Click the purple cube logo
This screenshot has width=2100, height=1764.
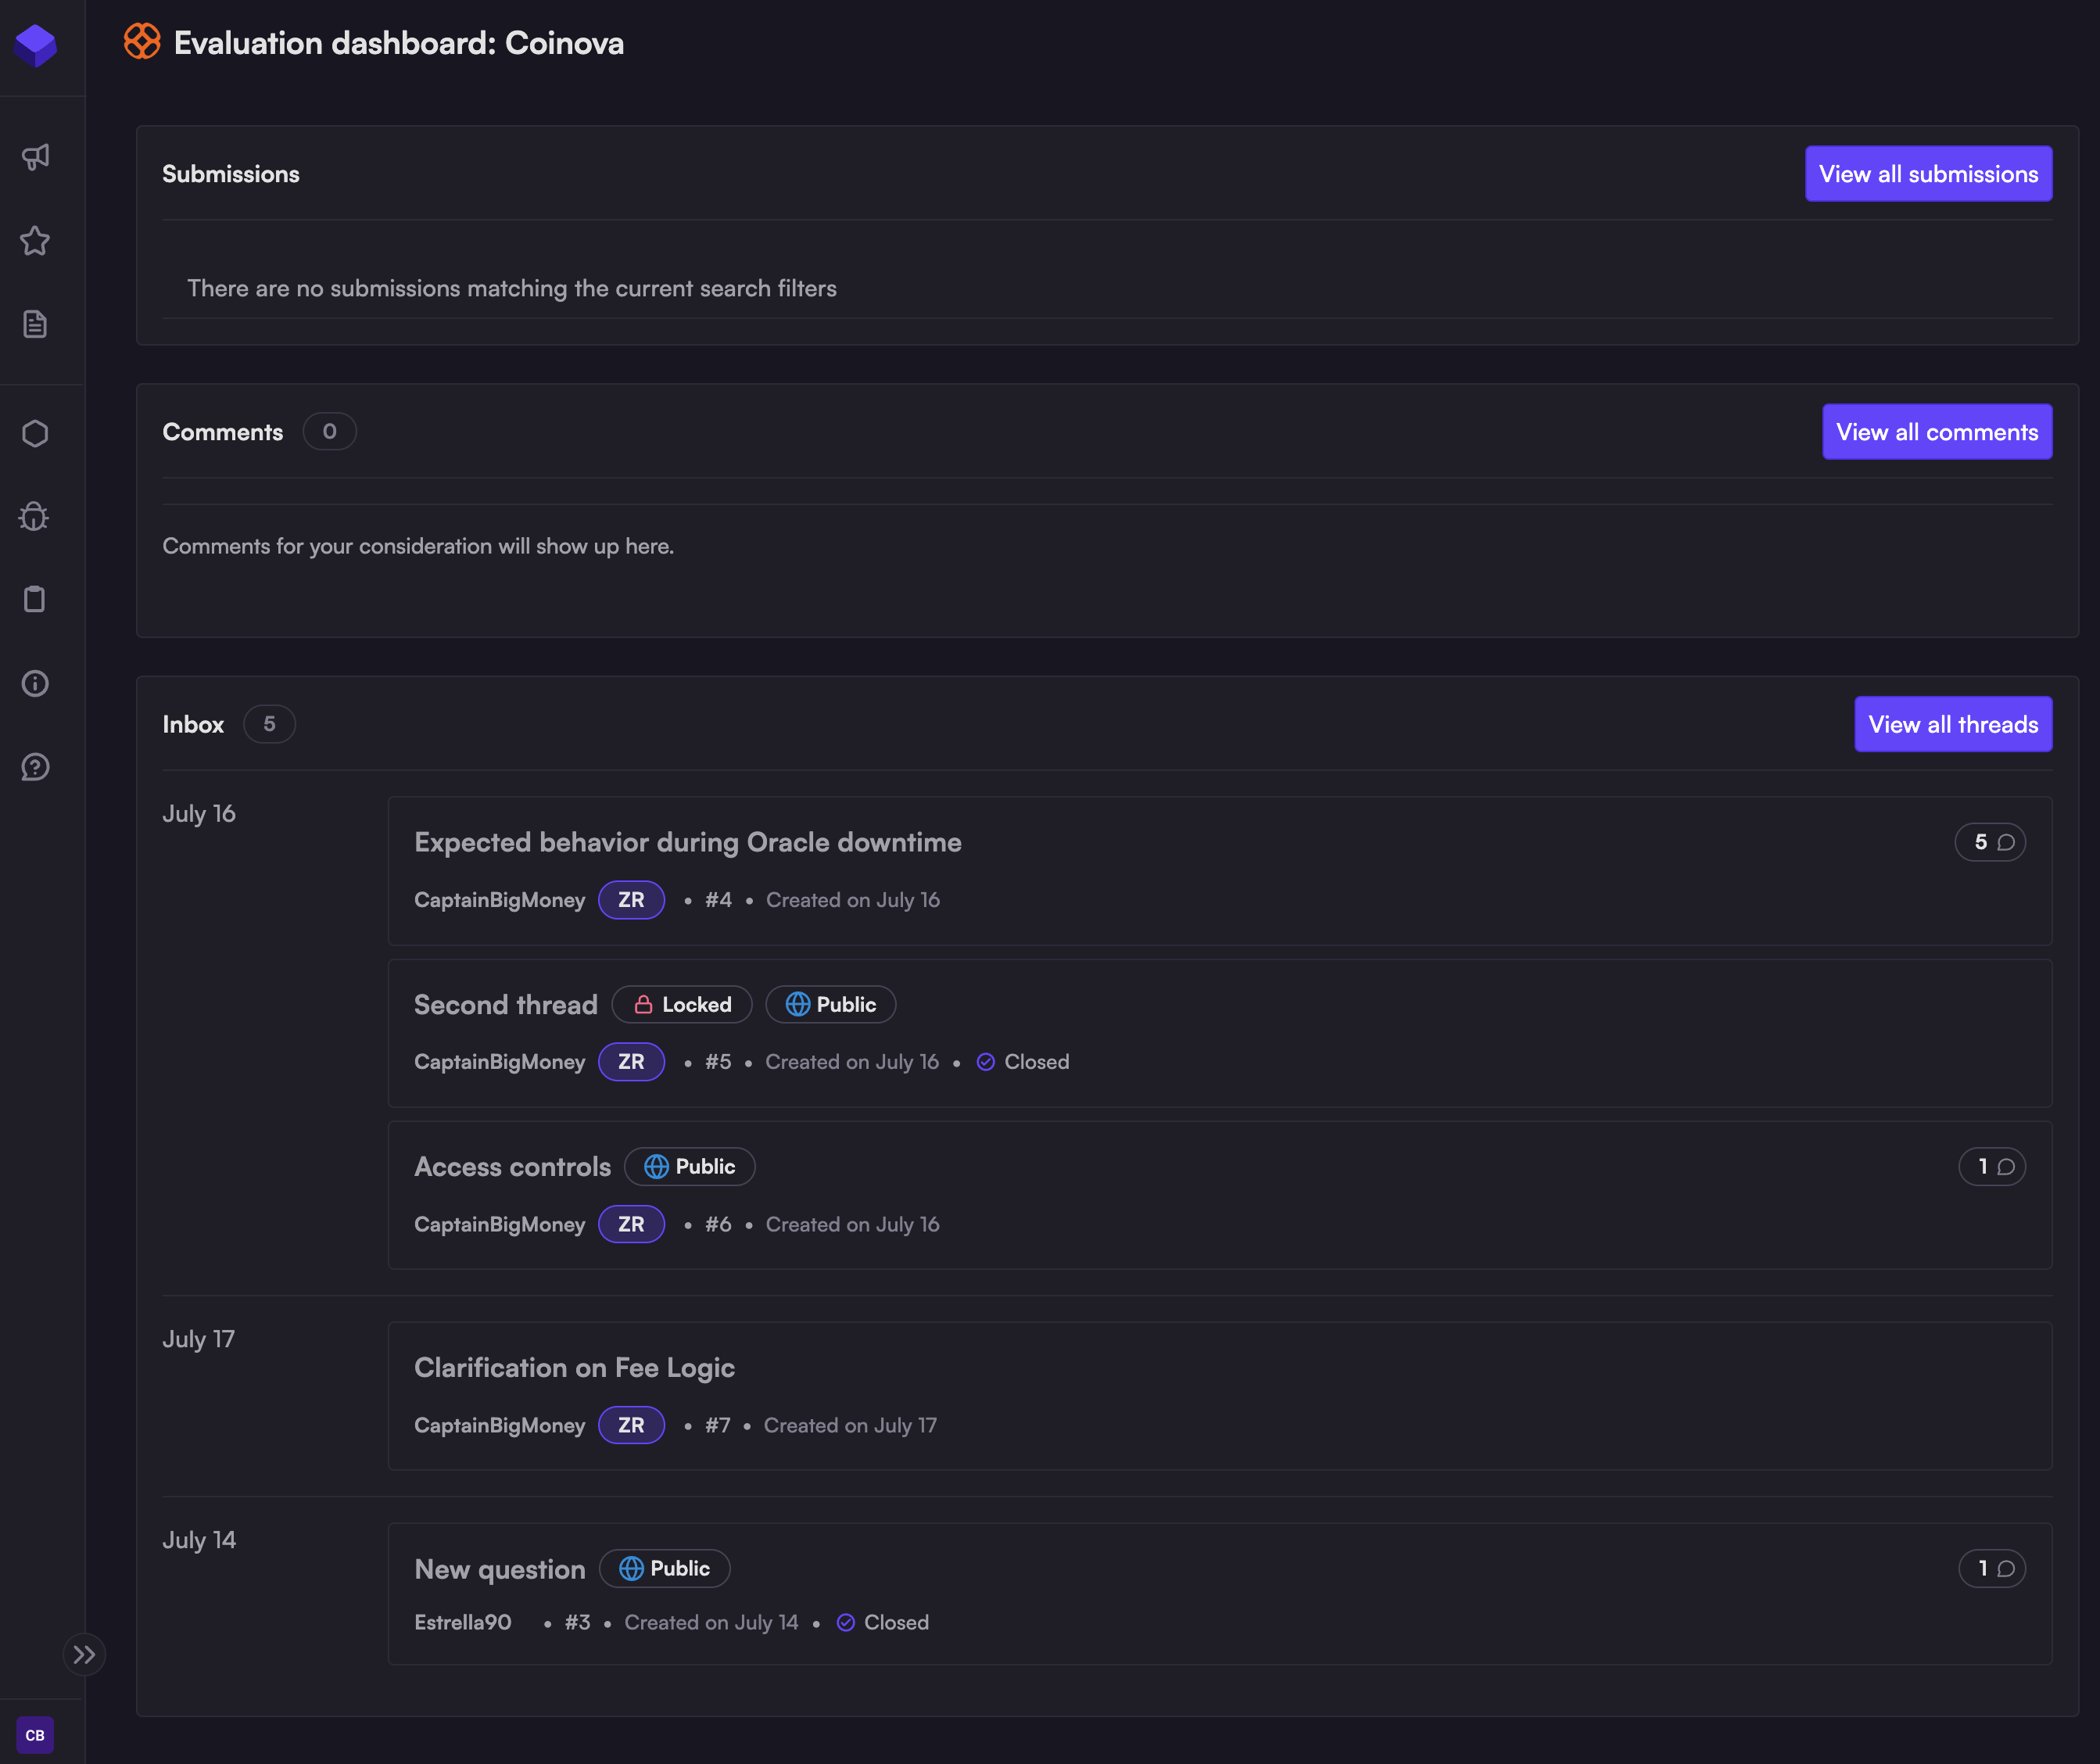point(36,45)
